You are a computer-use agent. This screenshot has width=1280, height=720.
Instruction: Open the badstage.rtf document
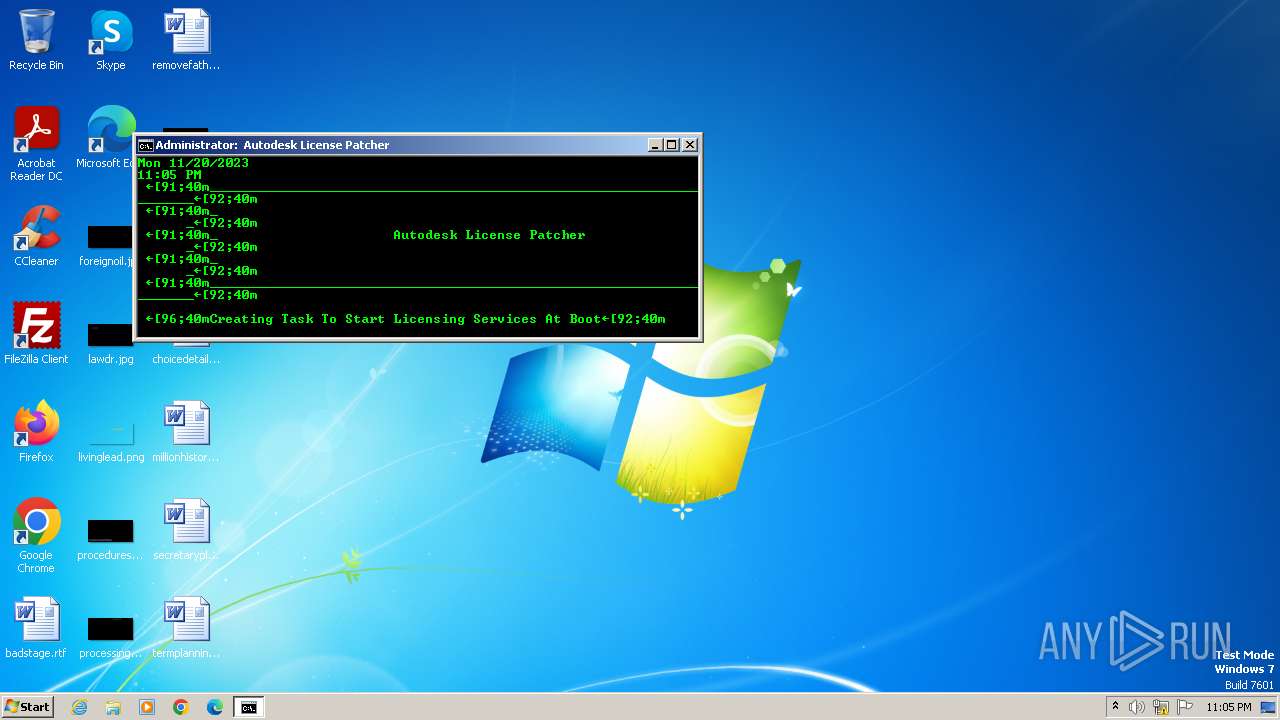pyautogui.click(x=36, y=628)
